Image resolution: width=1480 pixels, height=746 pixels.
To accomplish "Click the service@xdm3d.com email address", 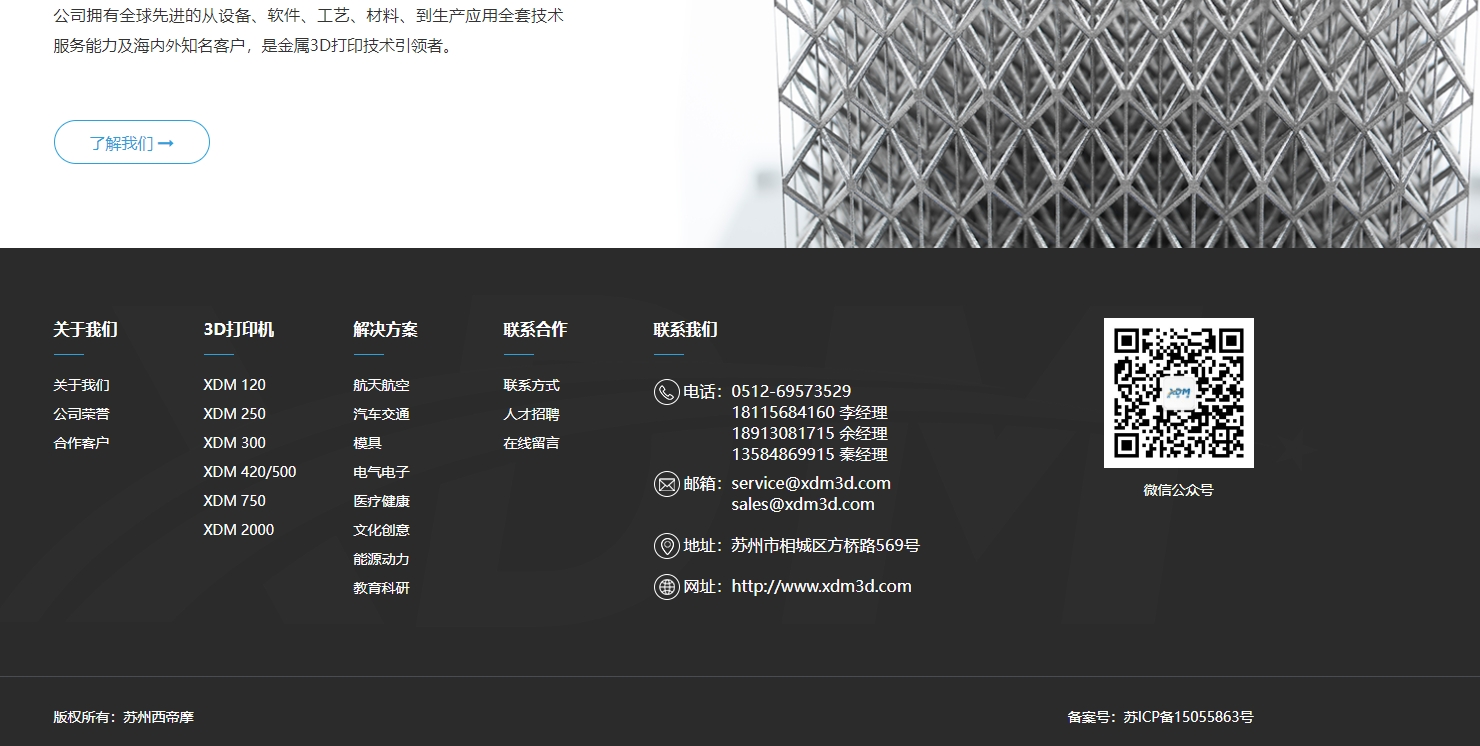I will 810,483.
